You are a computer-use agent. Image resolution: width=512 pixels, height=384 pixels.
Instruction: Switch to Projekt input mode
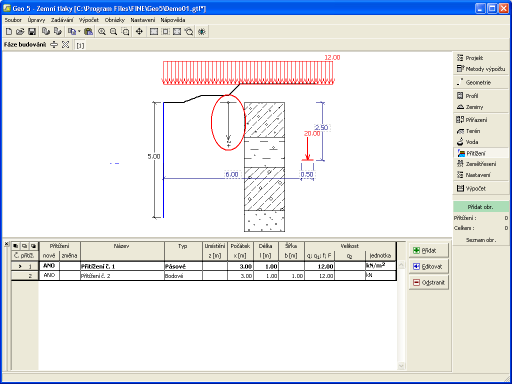(481, 58)
